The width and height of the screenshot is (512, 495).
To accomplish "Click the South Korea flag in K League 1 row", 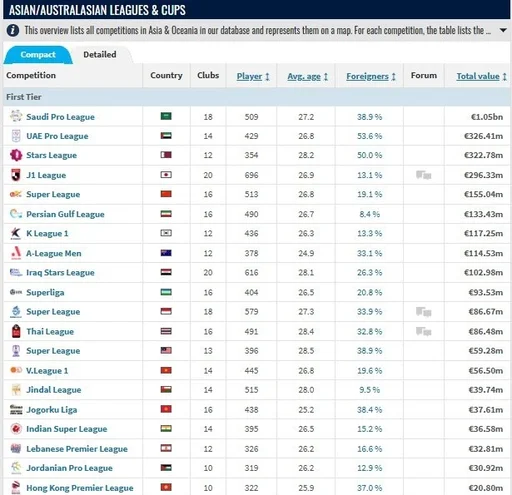I will pyautogui.click(x=166, y=233).
